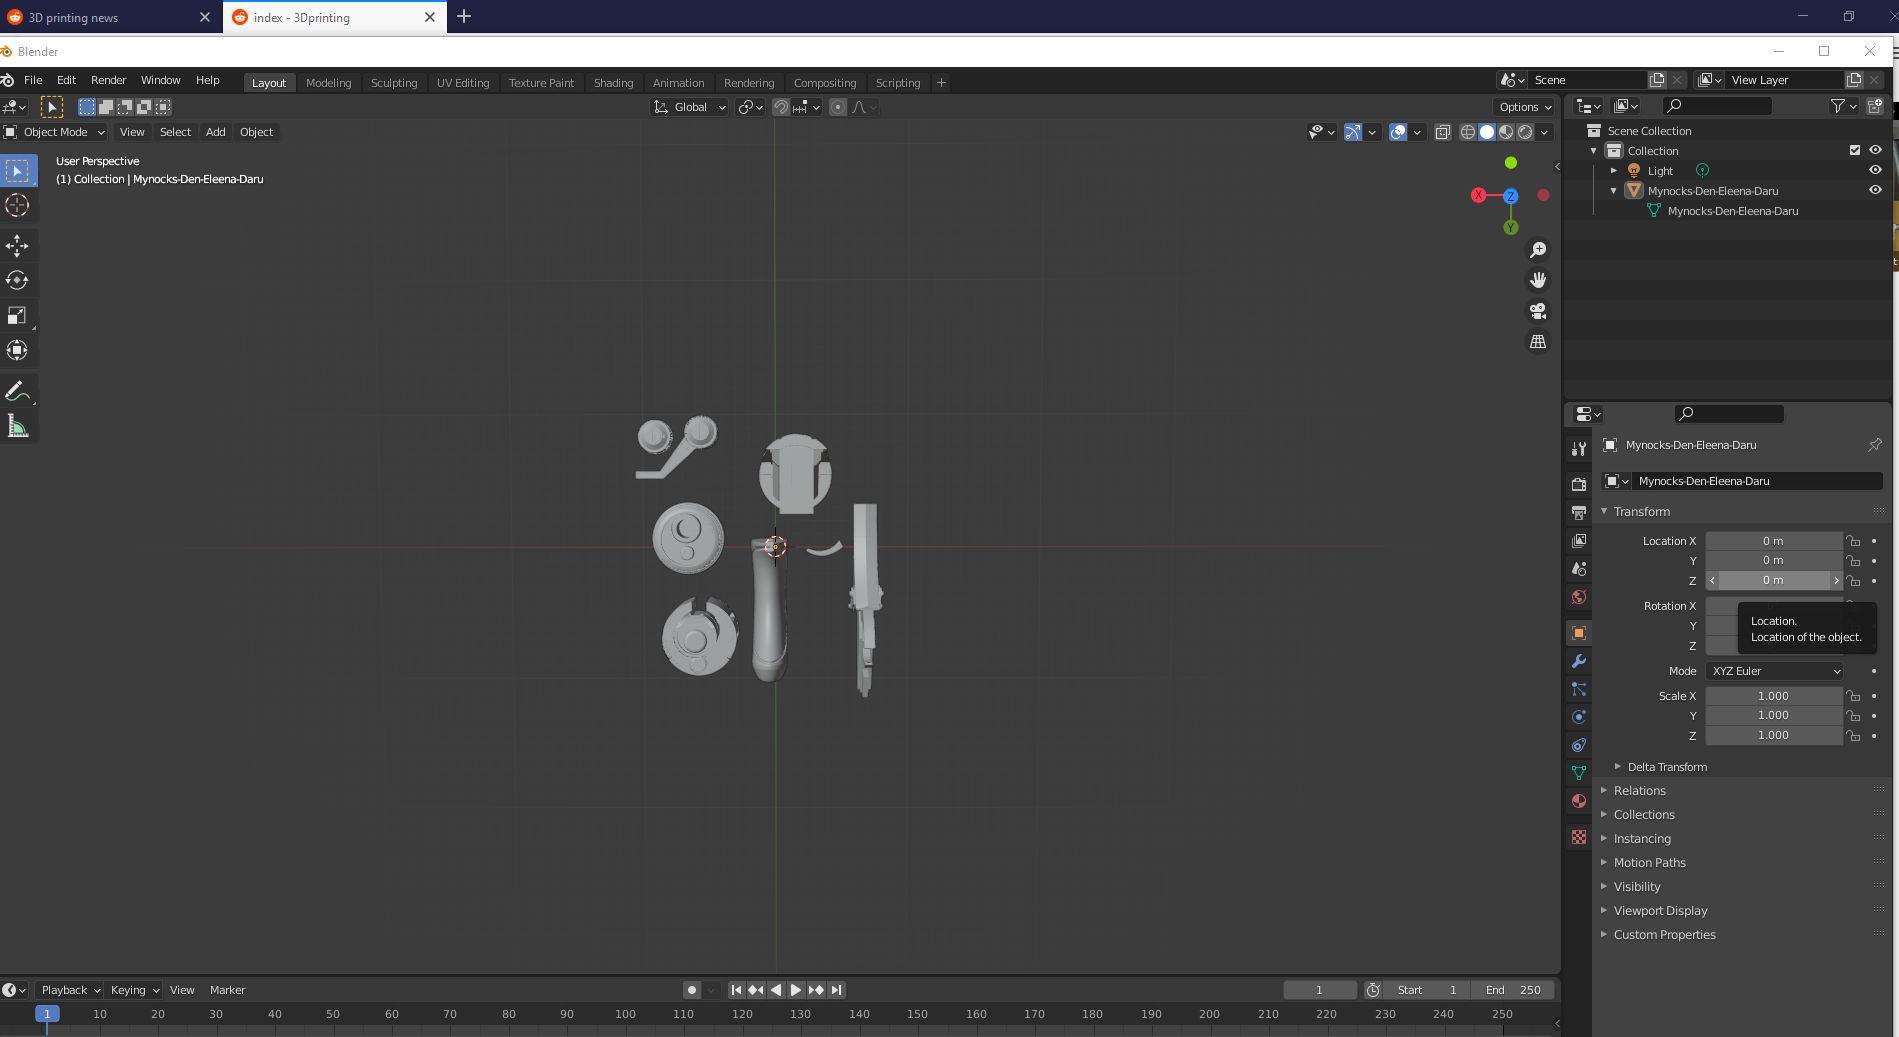
Task: Select the Move tool in the viewport toolbar
Action: click(x=17, y=245)
